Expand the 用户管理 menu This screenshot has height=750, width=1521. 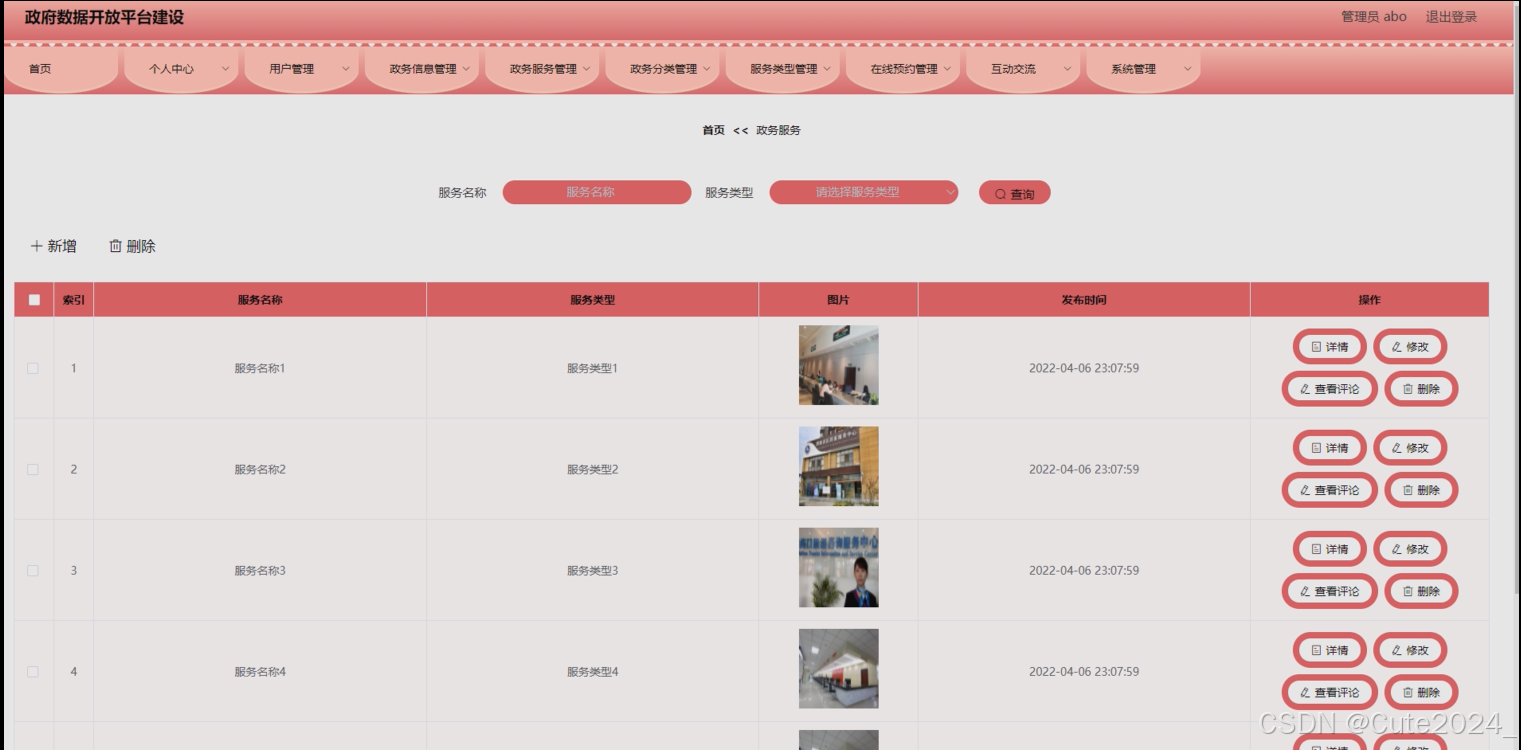(301, 69)
